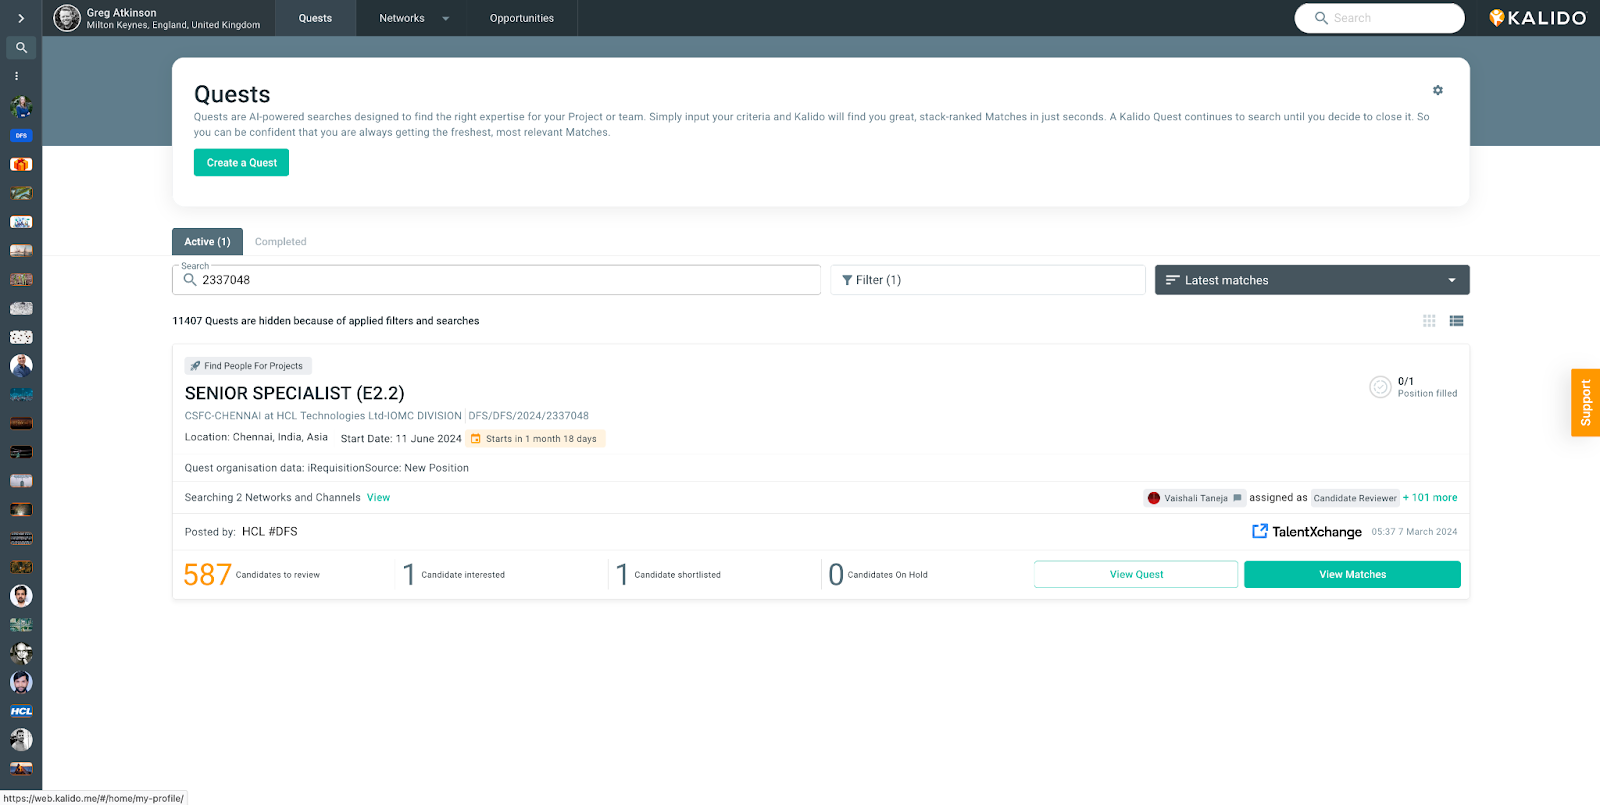
Task: Open the sidebar three-dot menu
Action: coord(17,76)
